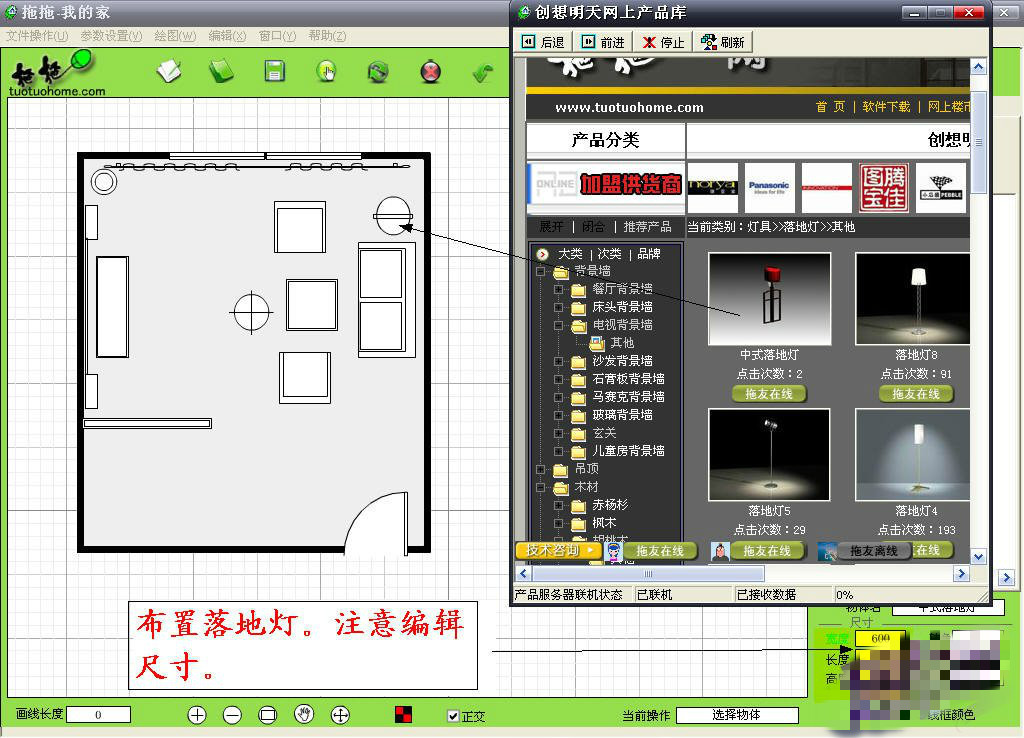Image resolution: width=1024 pixels, height=738 pixels.
Task: Click the 技术咨询 button
Action: pos(558,551)
